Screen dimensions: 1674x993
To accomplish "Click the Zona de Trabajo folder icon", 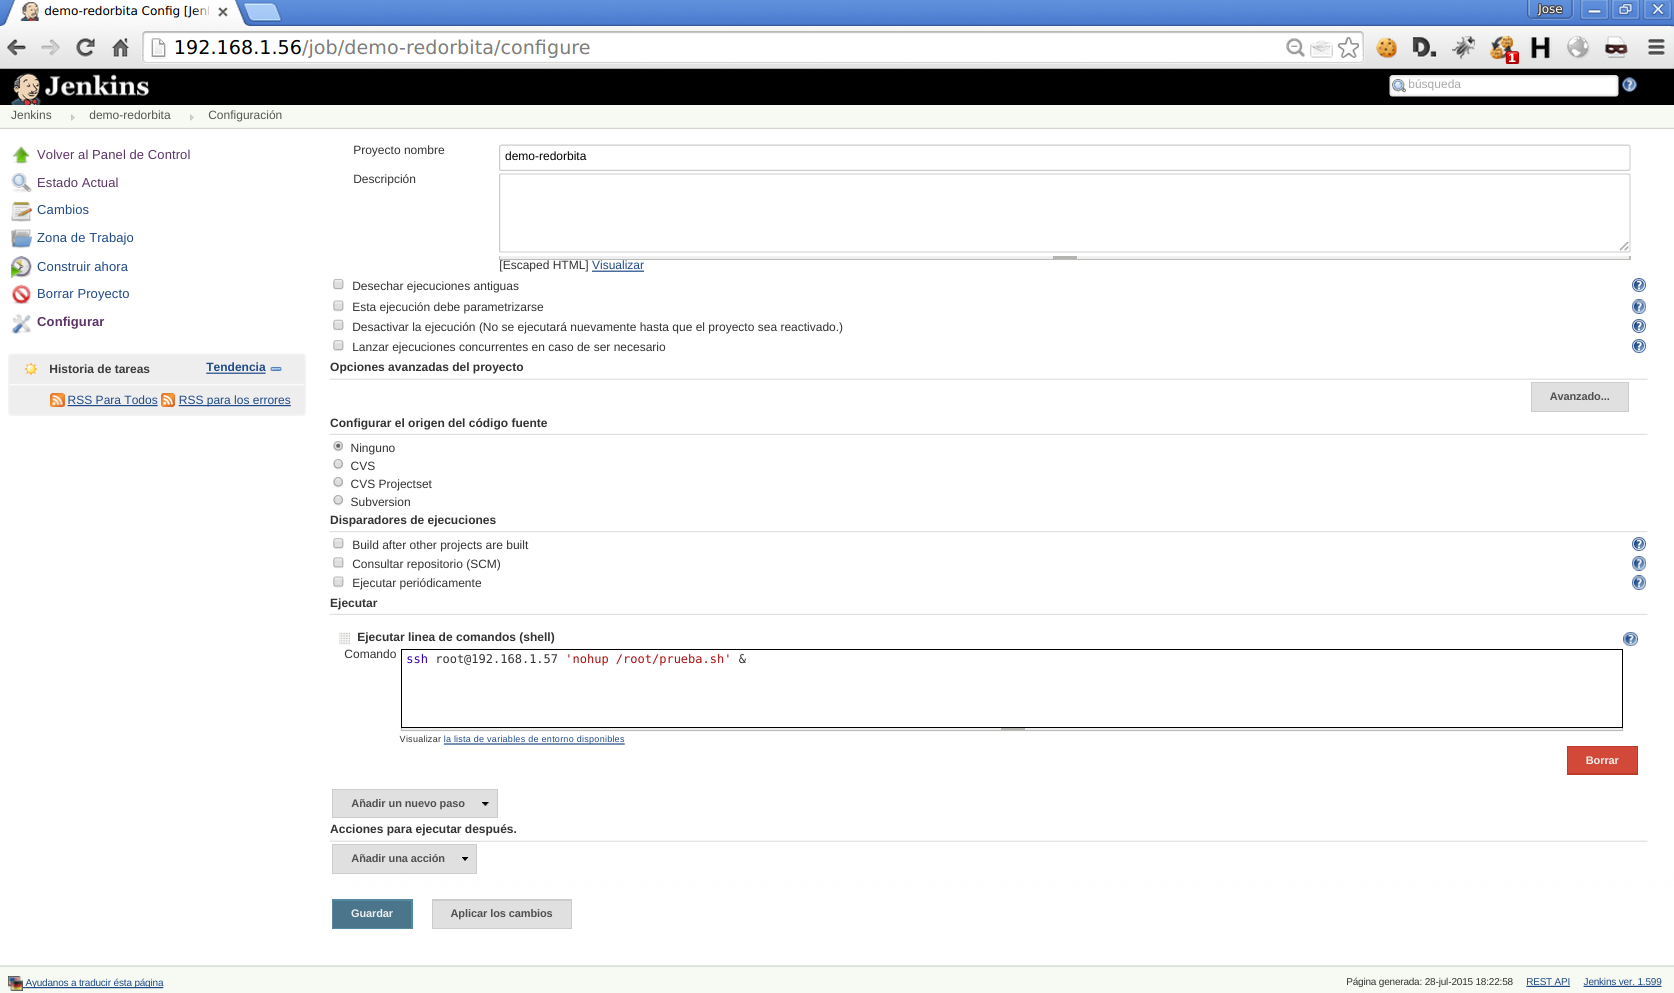I will (x=21, y=238).
